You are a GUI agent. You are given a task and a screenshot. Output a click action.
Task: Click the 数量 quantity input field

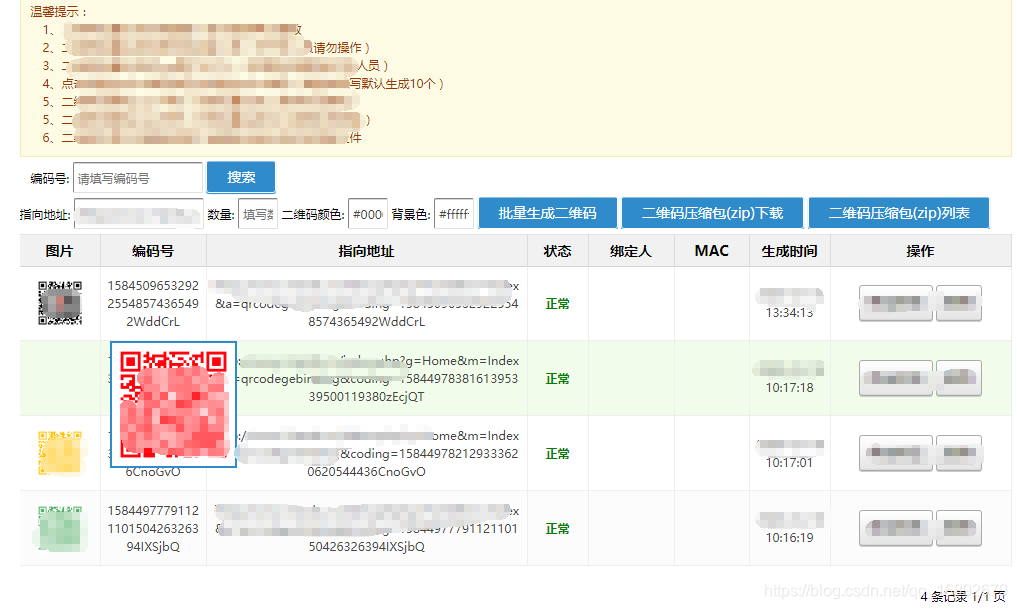pos(258,214)
